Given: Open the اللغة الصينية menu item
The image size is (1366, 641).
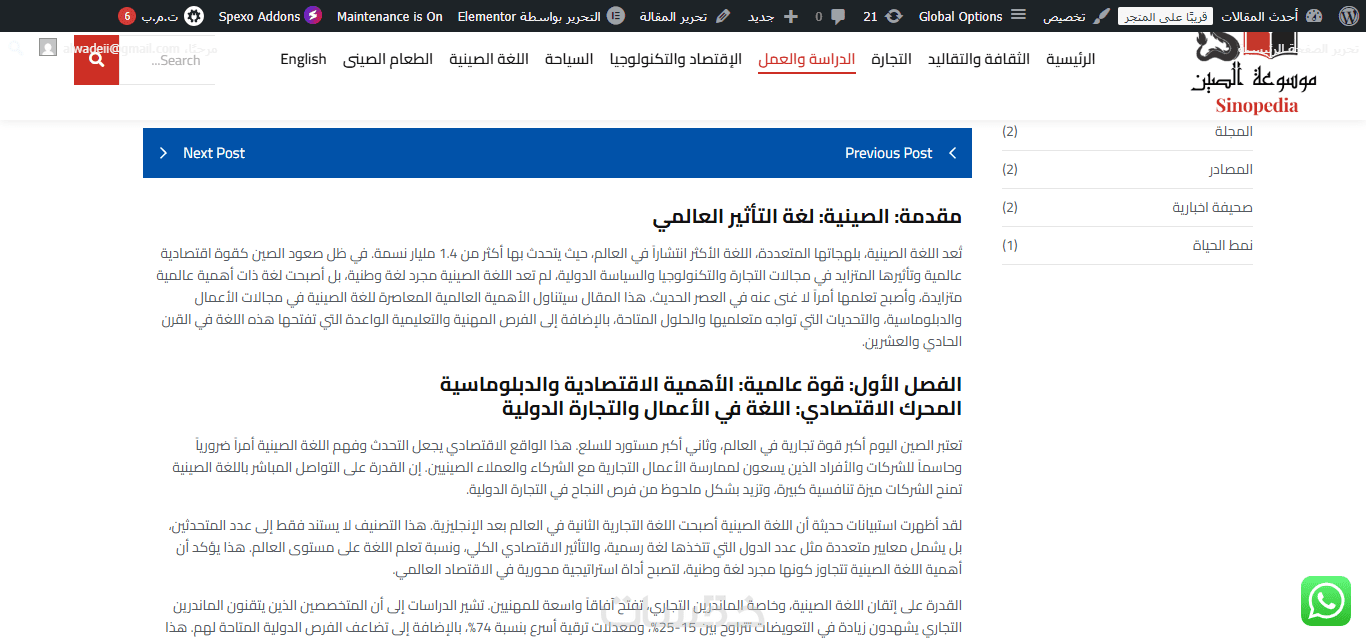Looking at the screenshot, I should point(489,59).
